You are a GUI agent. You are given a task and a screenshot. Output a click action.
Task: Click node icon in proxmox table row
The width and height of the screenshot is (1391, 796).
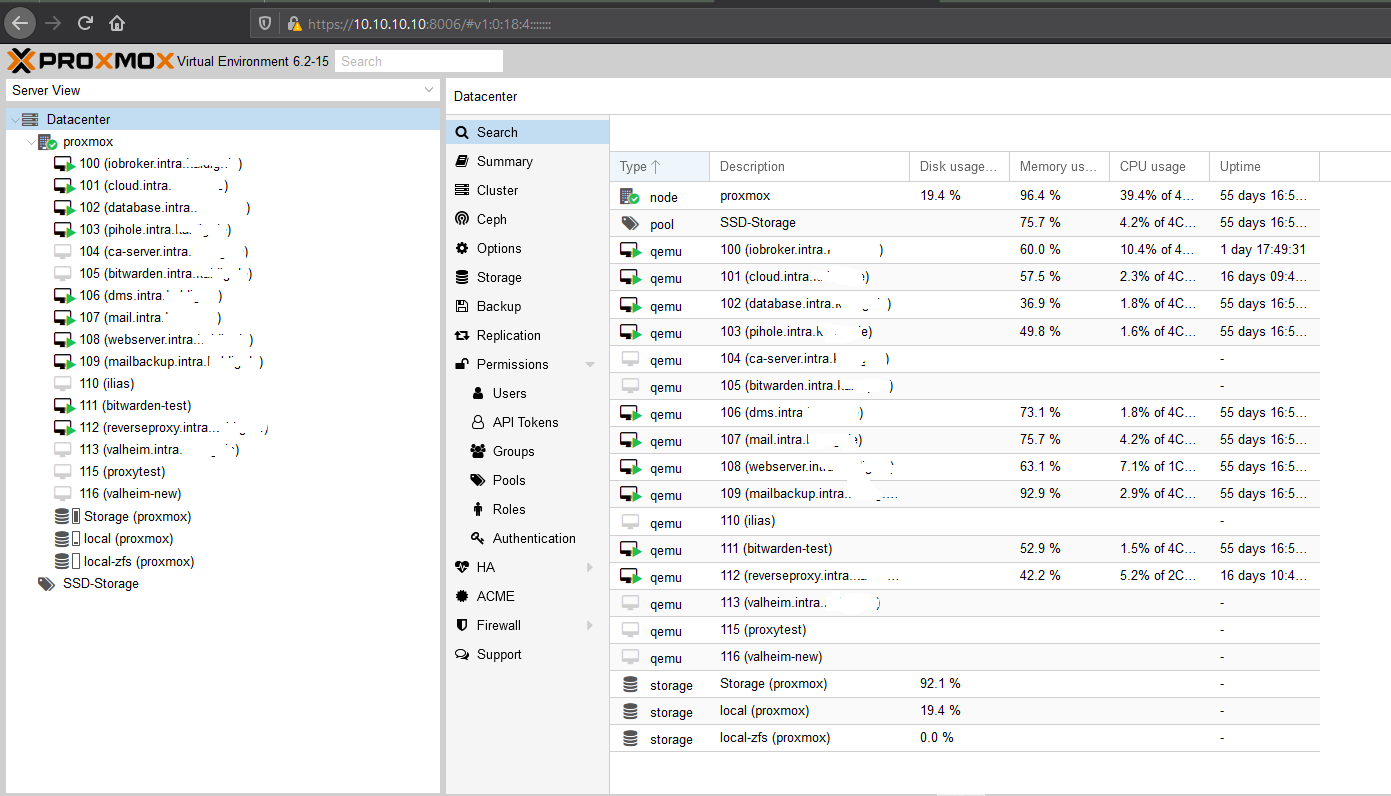(630, 196)
